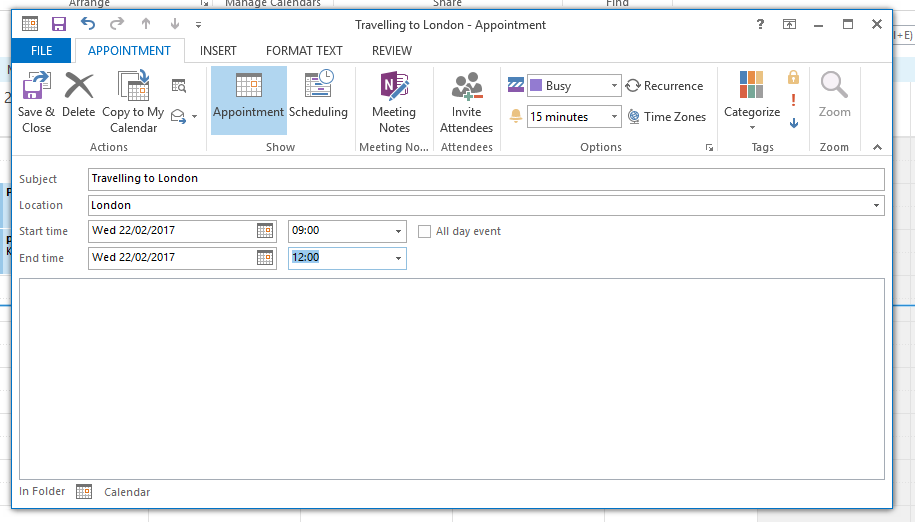The width and height of the screenshot is (915, 522).
Task: Open Start time date picker calendar
Action: tap(265, 231)
